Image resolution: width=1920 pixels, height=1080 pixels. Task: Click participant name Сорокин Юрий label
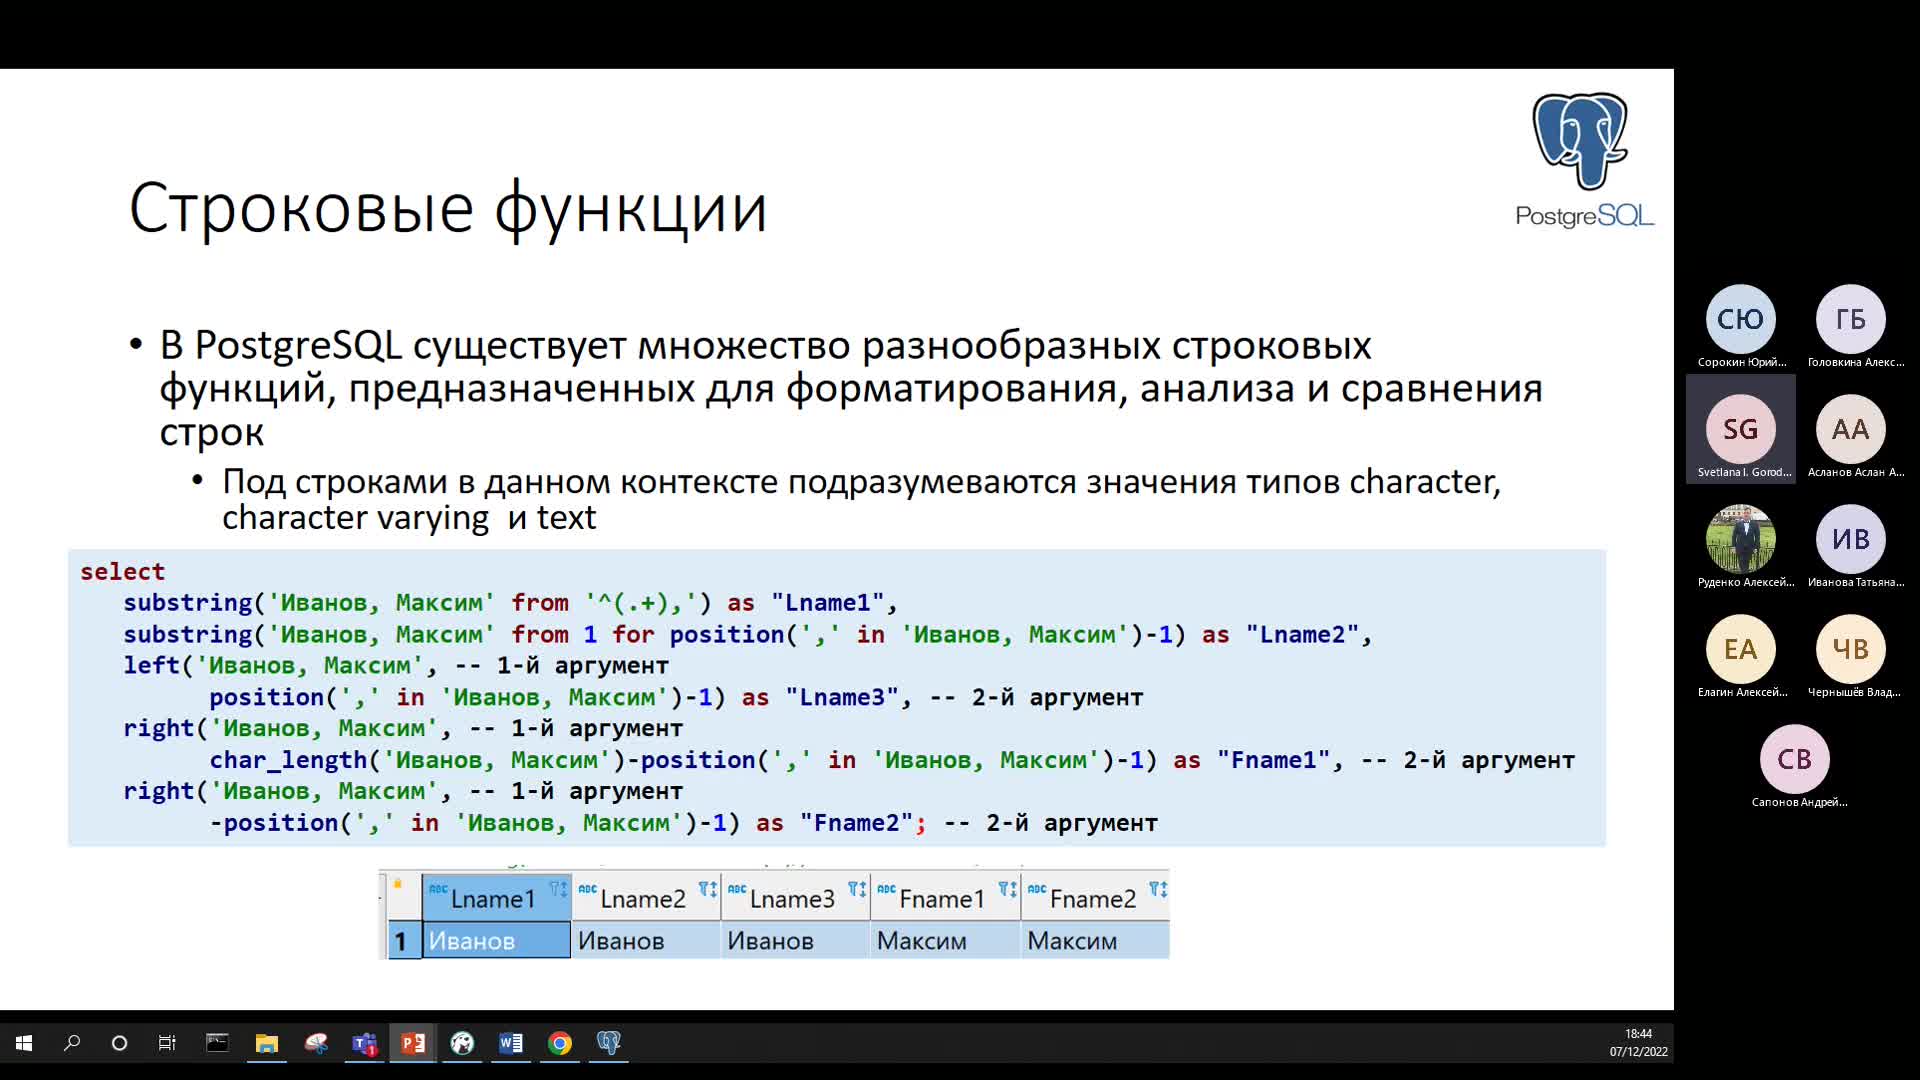1741,362
